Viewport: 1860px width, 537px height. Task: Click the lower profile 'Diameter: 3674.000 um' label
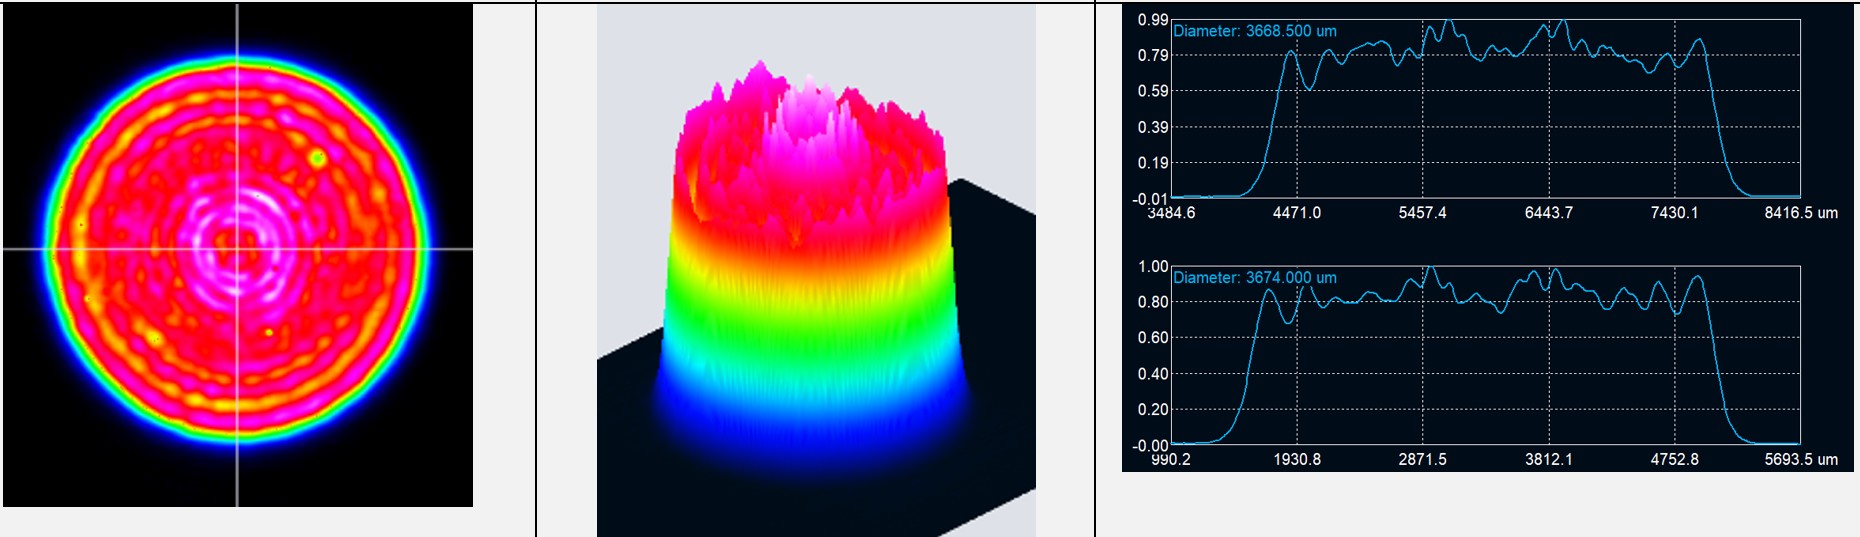coord(1255,278)
